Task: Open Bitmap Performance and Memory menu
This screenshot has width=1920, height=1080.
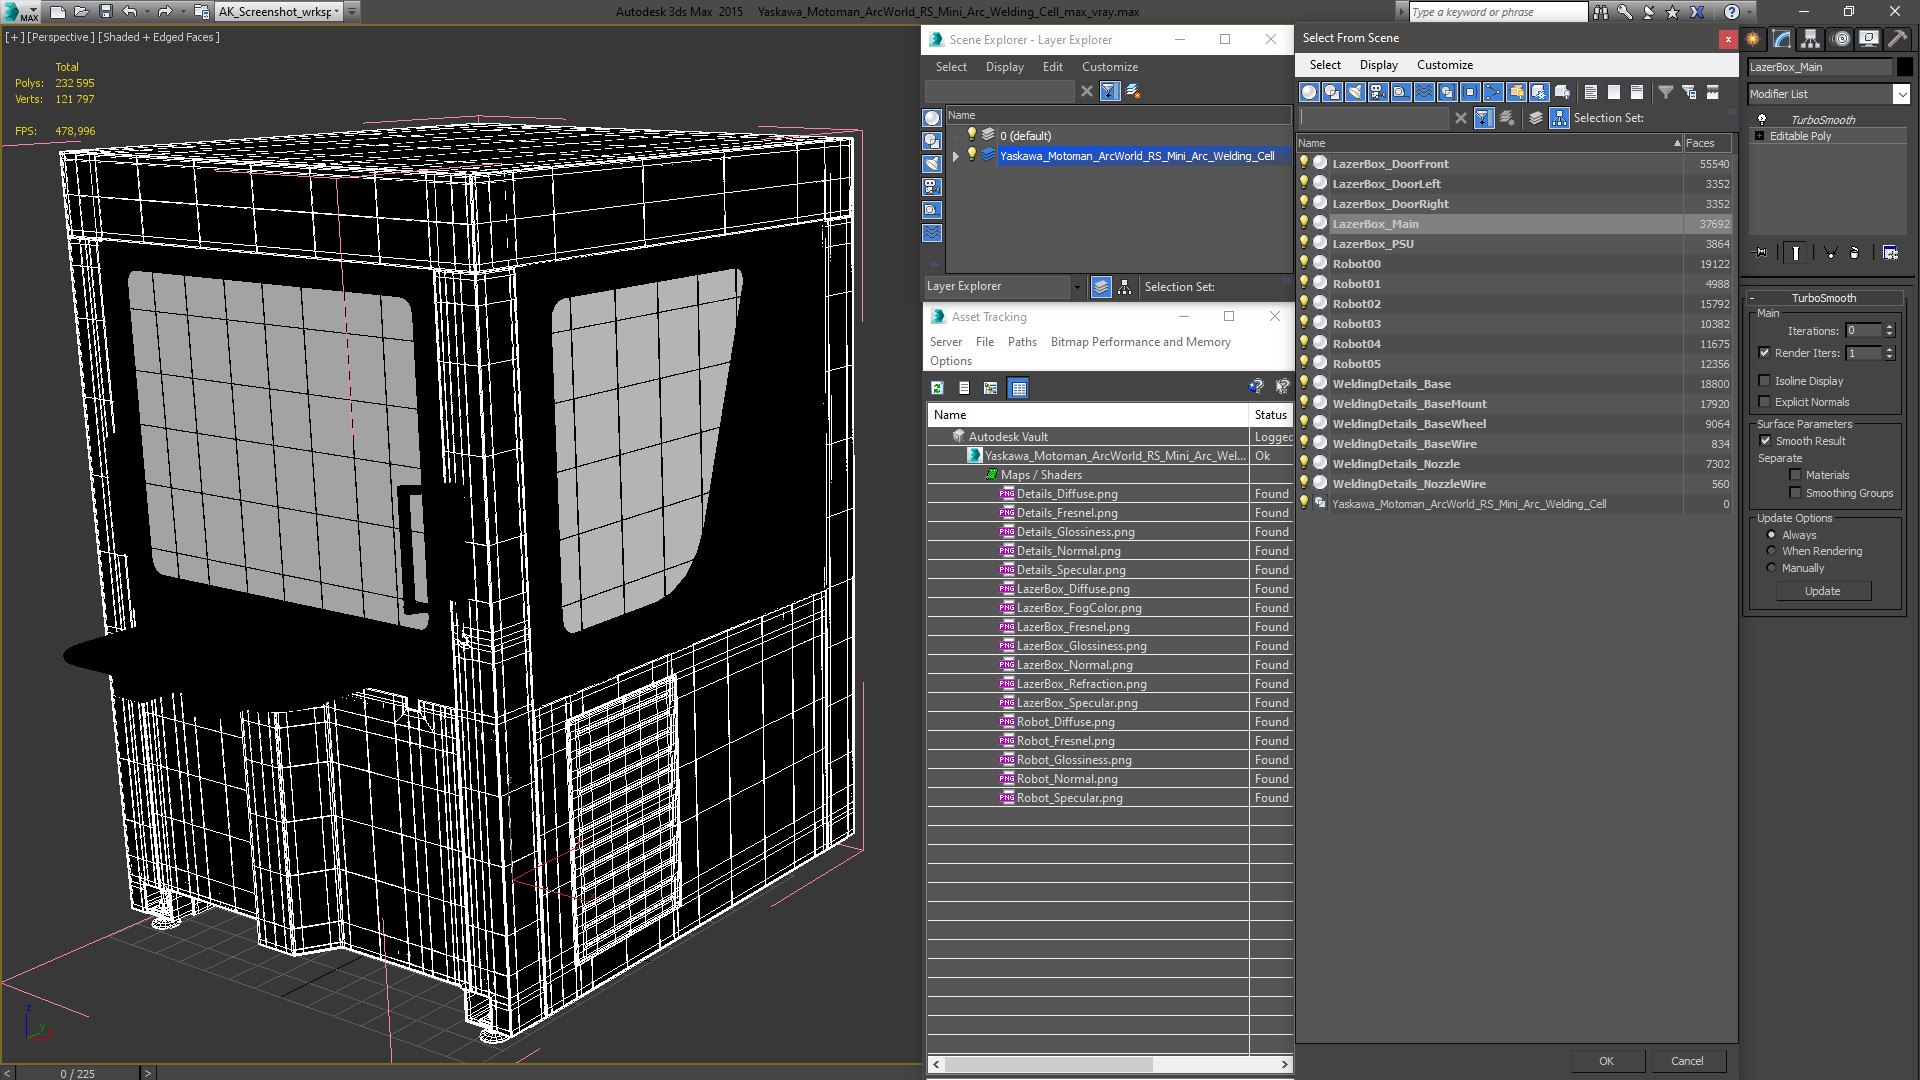Action: click(x=1140, y=342)
